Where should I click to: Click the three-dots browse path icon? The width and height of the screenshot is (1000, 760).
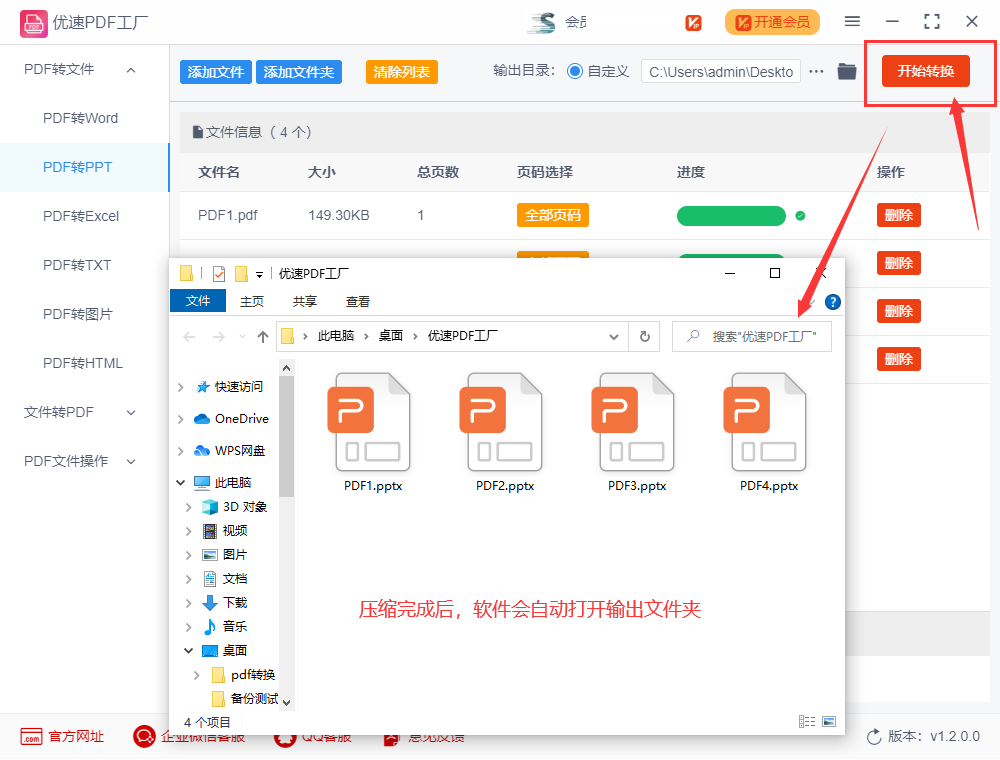816,71
